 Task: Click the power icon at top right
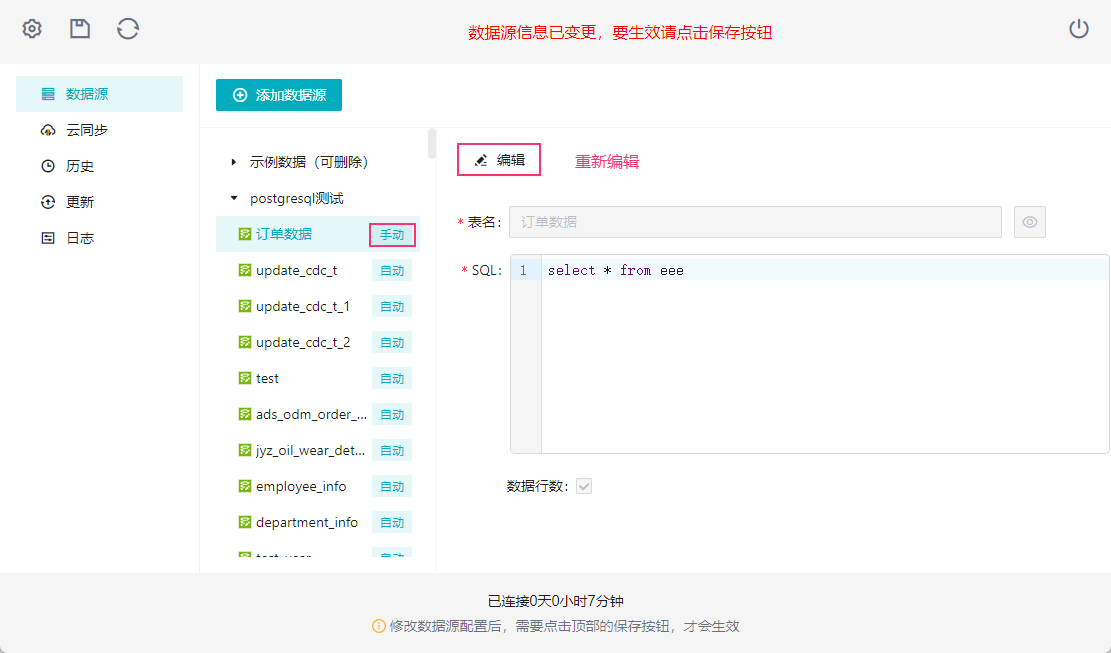click(1078, 29)
